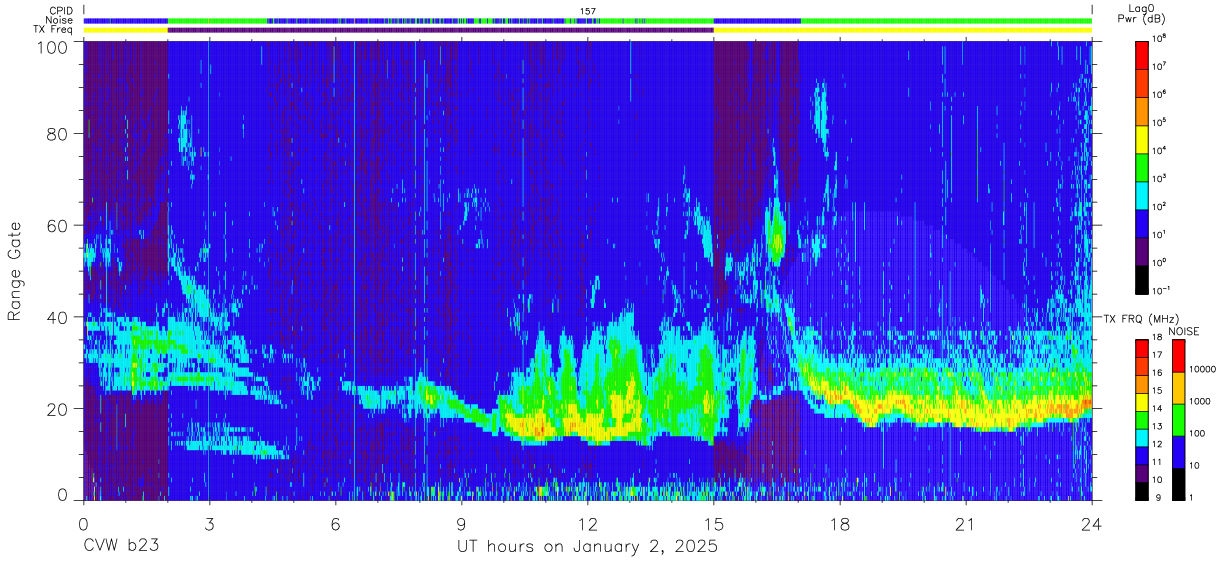Click the red segment of TX FRQ colorbar

click(1144, 349)
